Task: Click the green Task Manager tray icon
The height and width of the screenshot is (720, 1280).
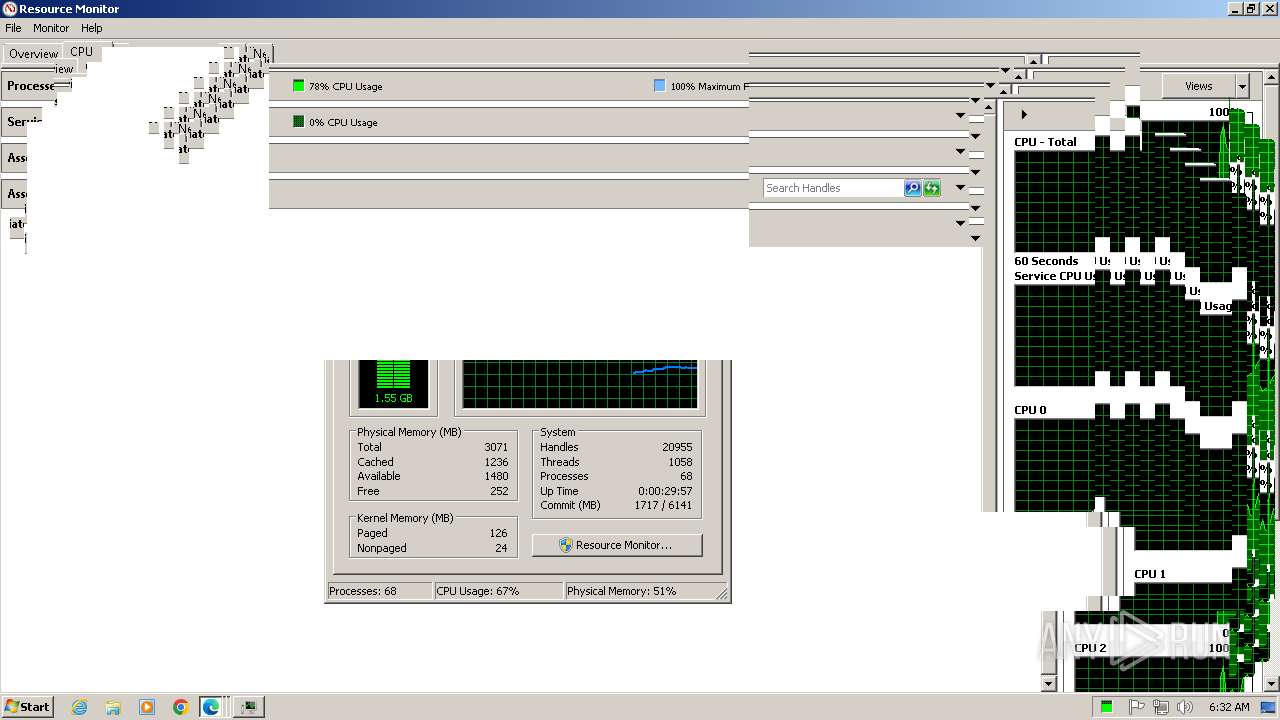Action: (x=1106, y=707)
